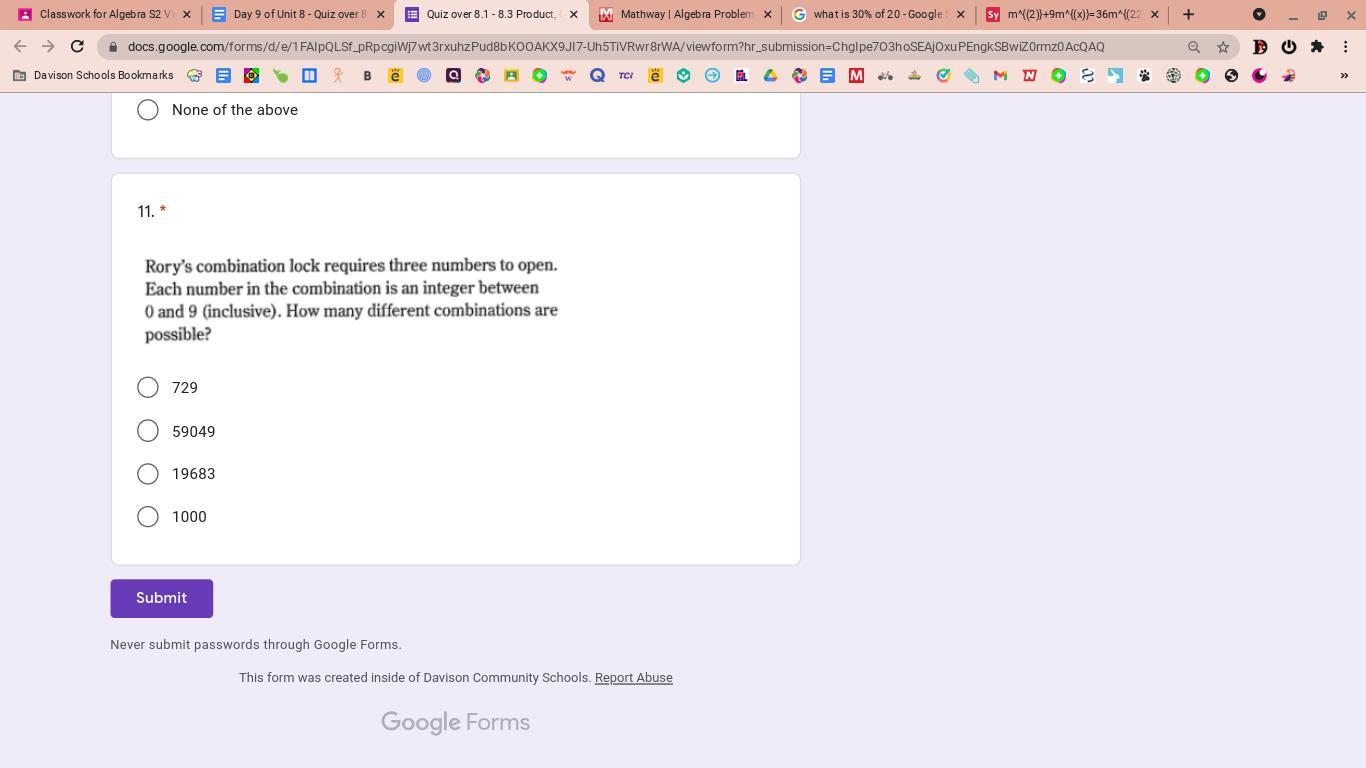Open a new tab with plus icon
The image size is (1366, 768).
tap(1188, 14)
